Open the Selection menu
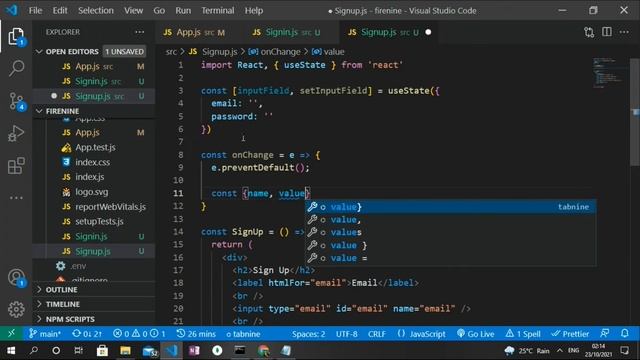 pos(96,11)
